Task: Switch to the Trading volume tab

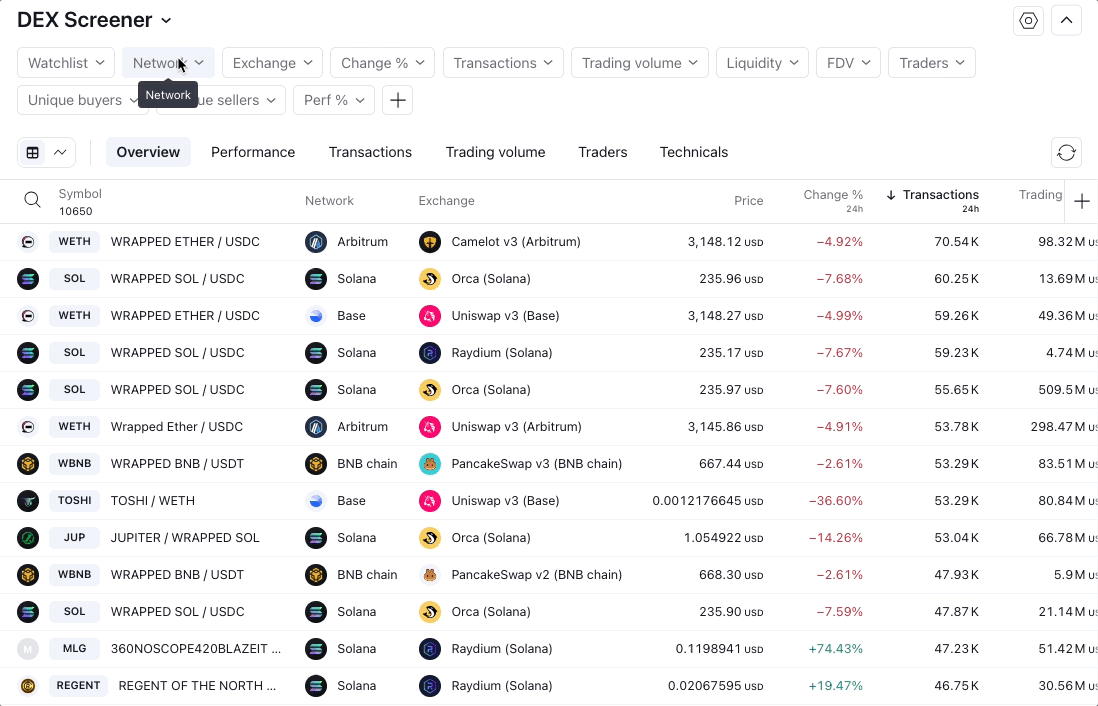Action: (x=495, y=152)
